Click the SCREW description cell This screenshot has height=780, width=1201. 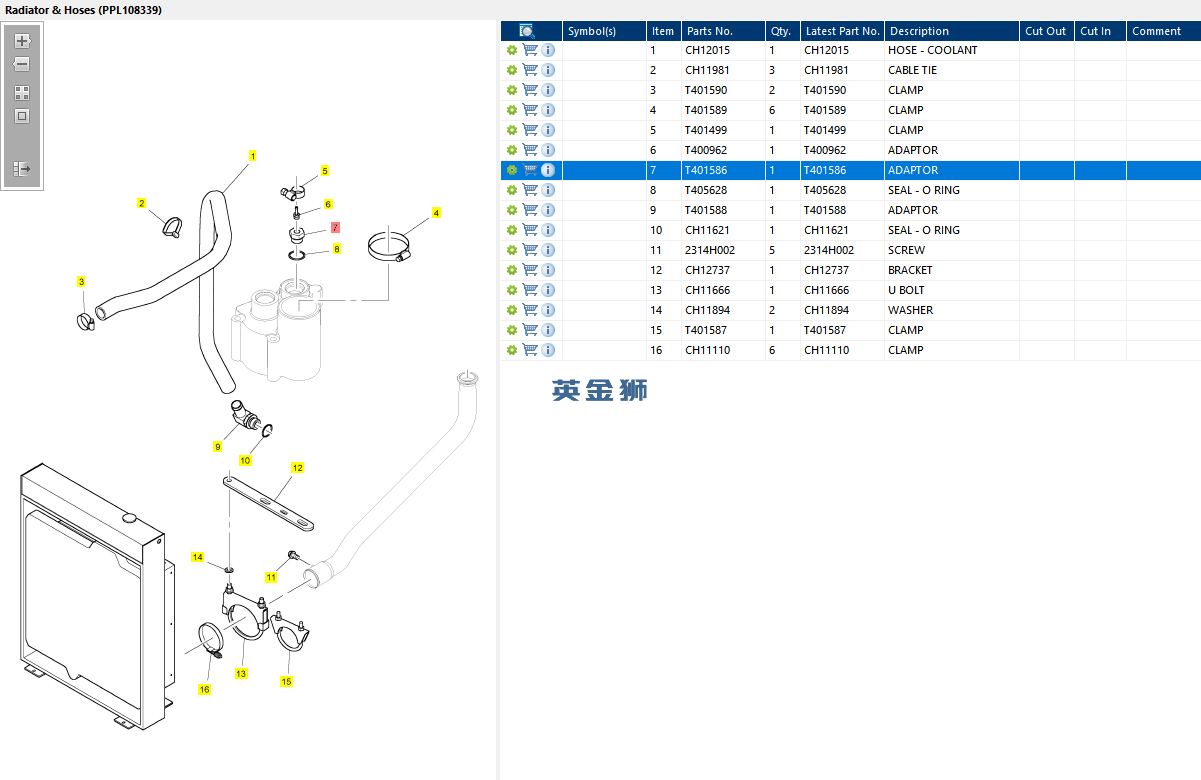coord(952,250)
